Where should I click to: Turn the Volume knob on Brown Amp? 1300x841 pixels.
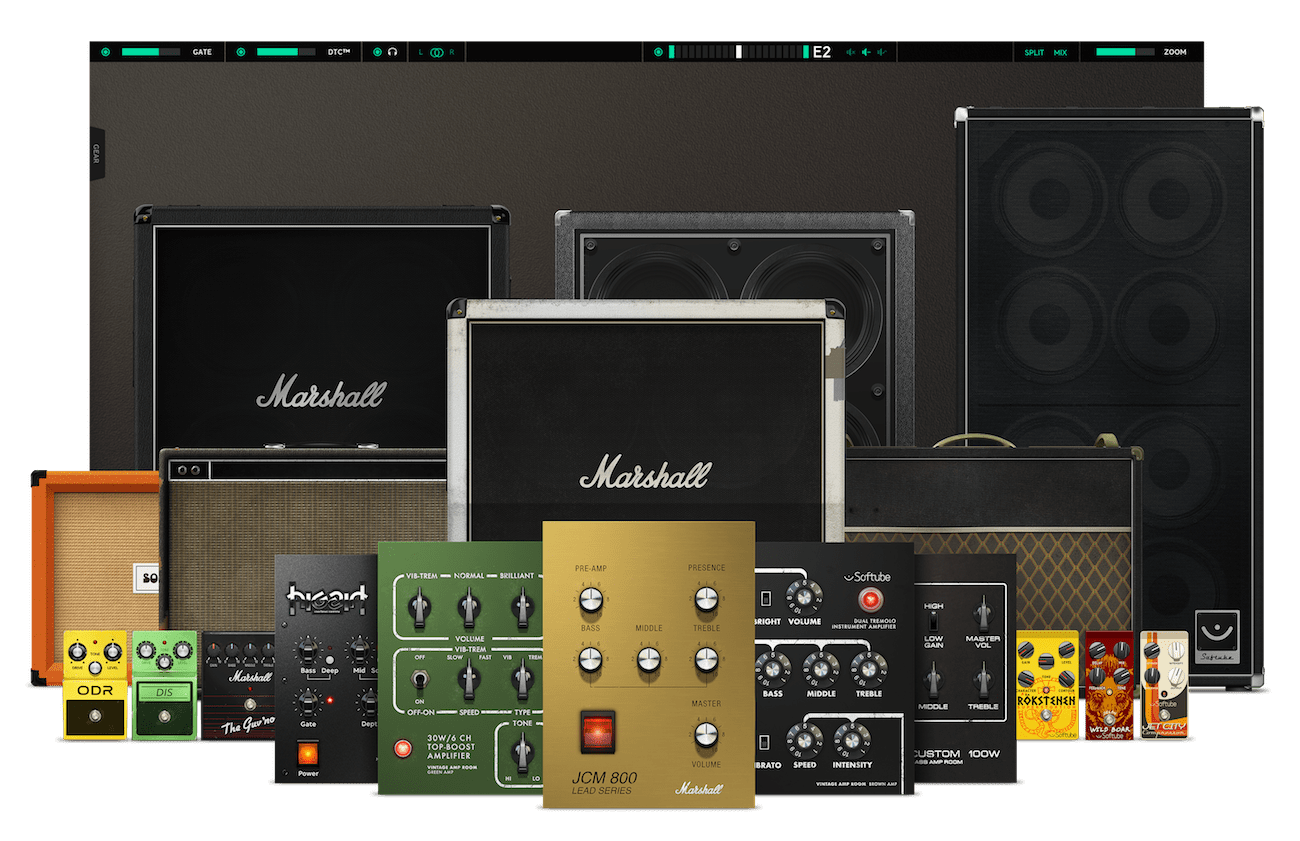[802, 595]
